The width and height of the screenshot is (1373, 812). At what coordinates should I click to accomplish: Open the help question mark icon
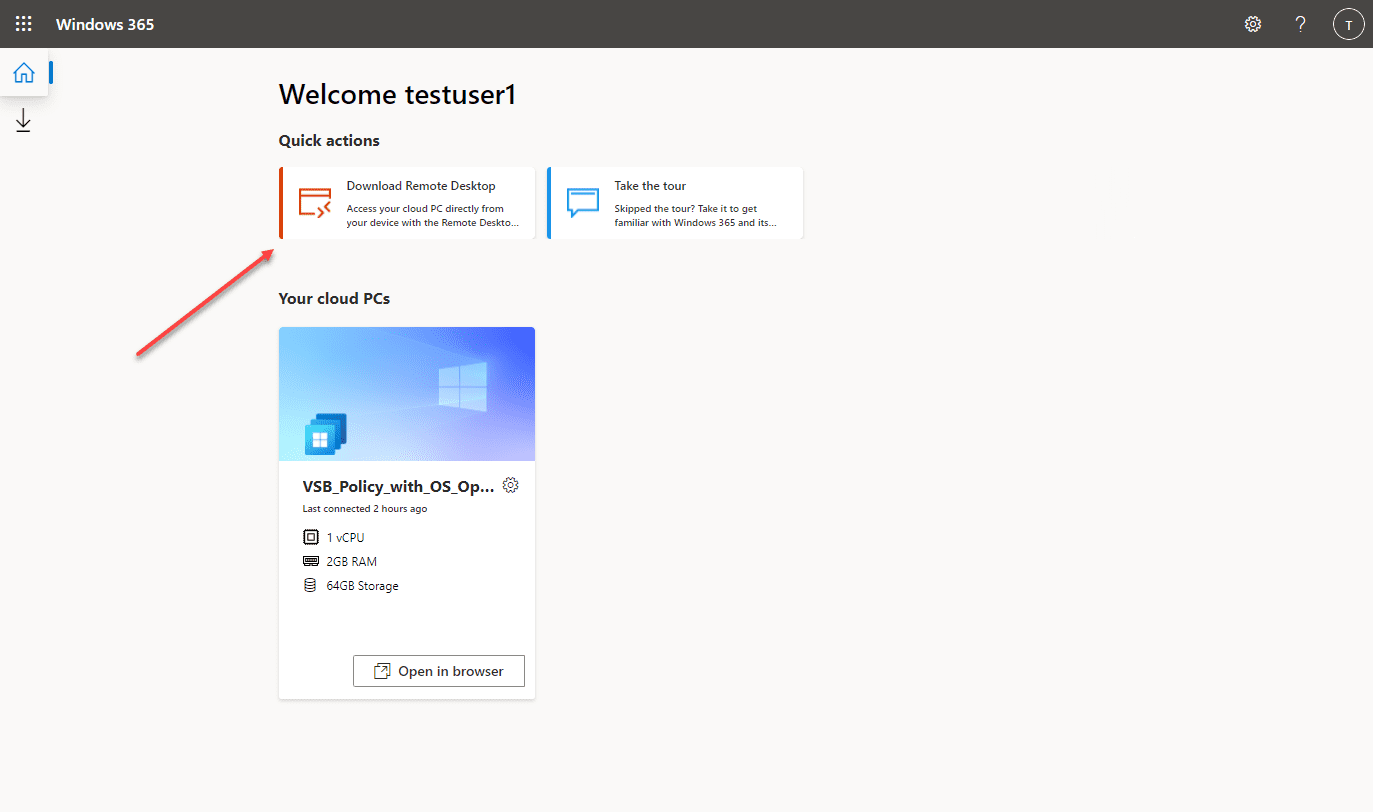tap(1300, 24)
